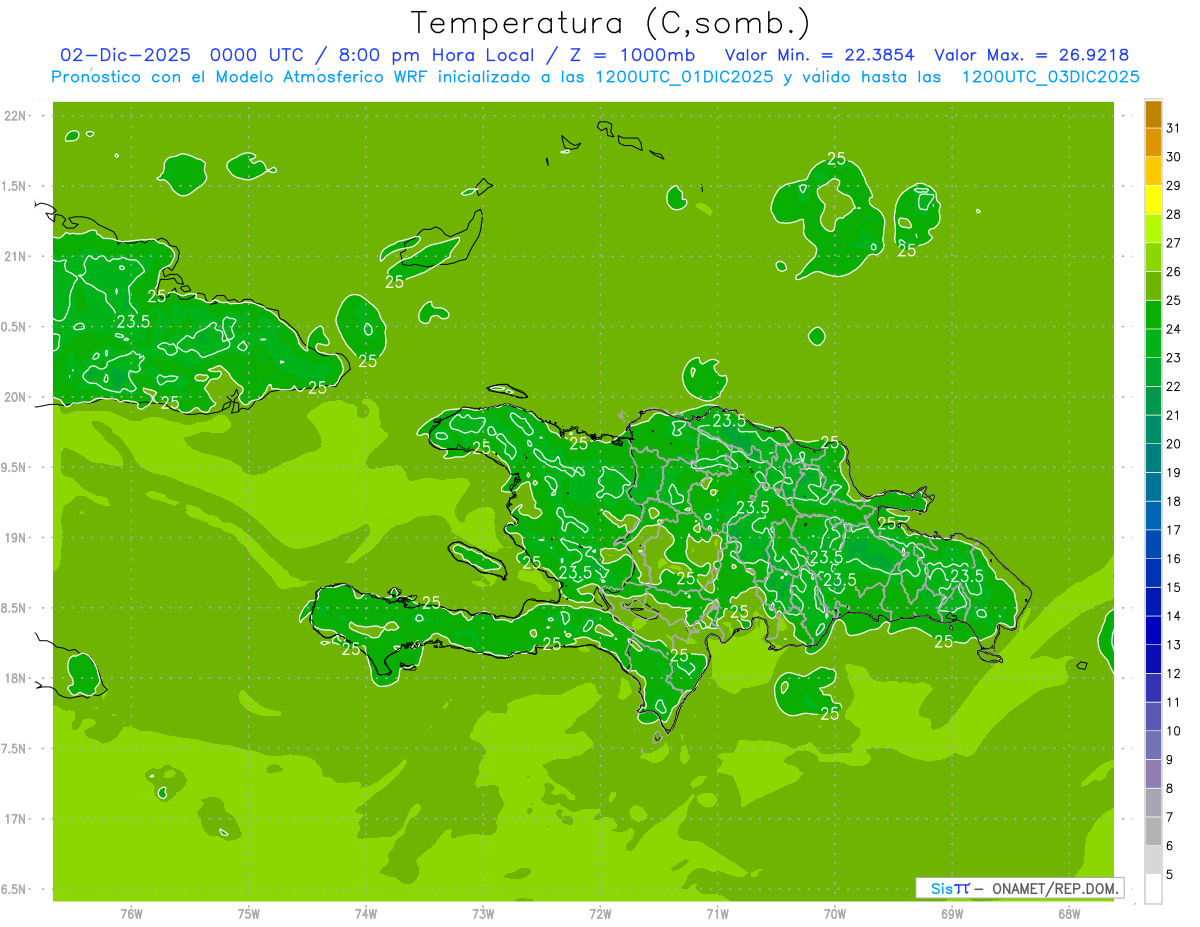
Task: Click the "70W" longitude axis label
Action: 835,913
